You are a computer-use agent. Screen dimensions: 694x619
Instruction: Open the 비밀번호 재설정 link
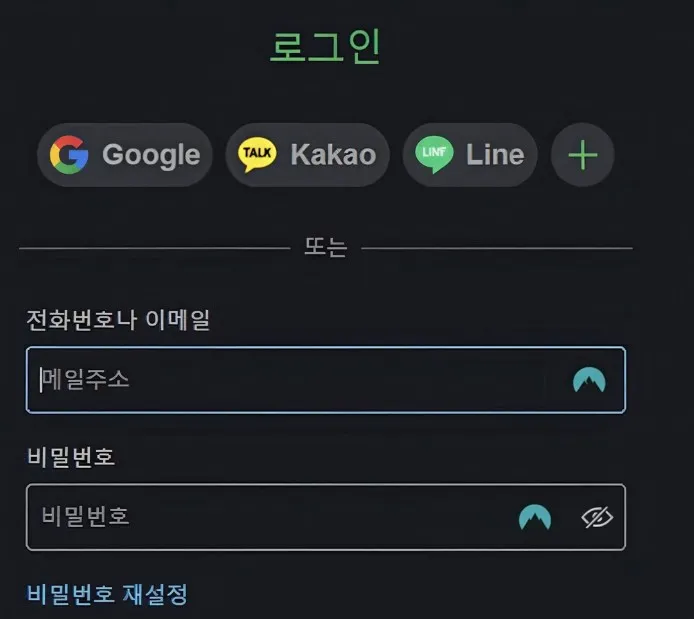107,594
